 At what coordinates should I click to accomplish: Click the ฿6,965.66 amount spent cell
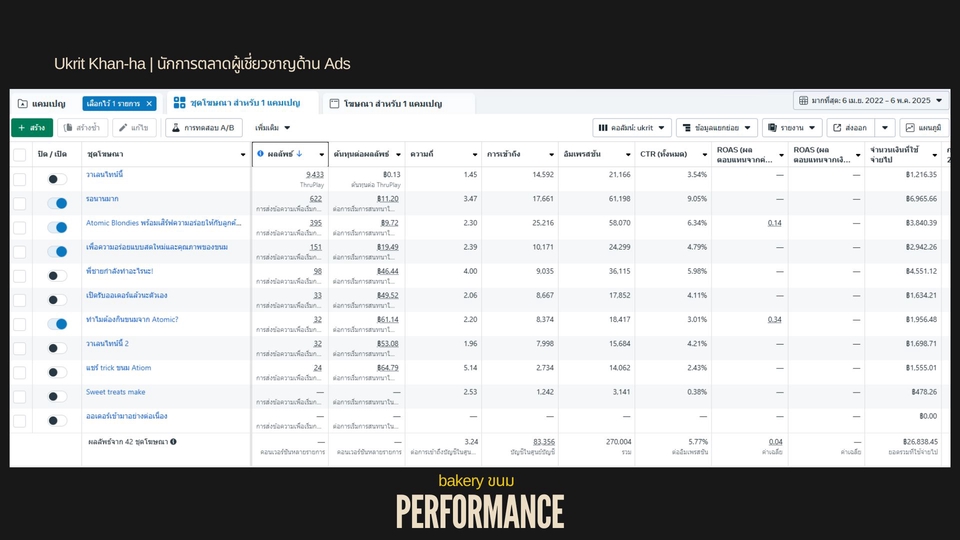[x=921, y=199]
